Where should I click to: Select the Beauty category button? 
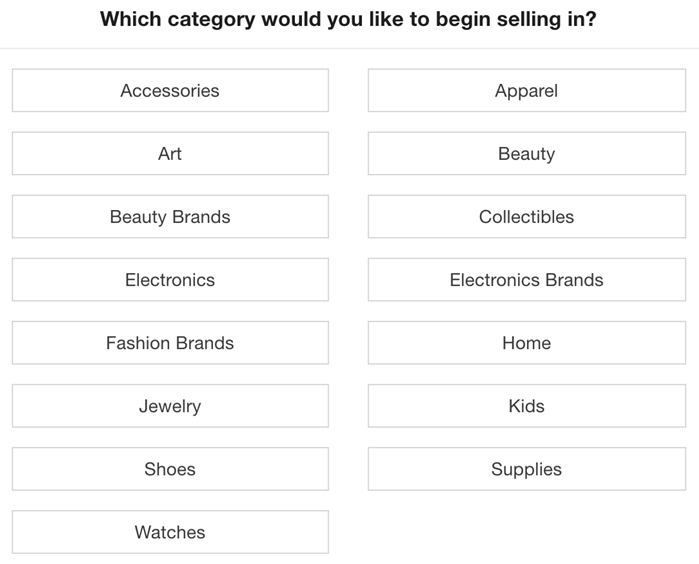[526, 154]
